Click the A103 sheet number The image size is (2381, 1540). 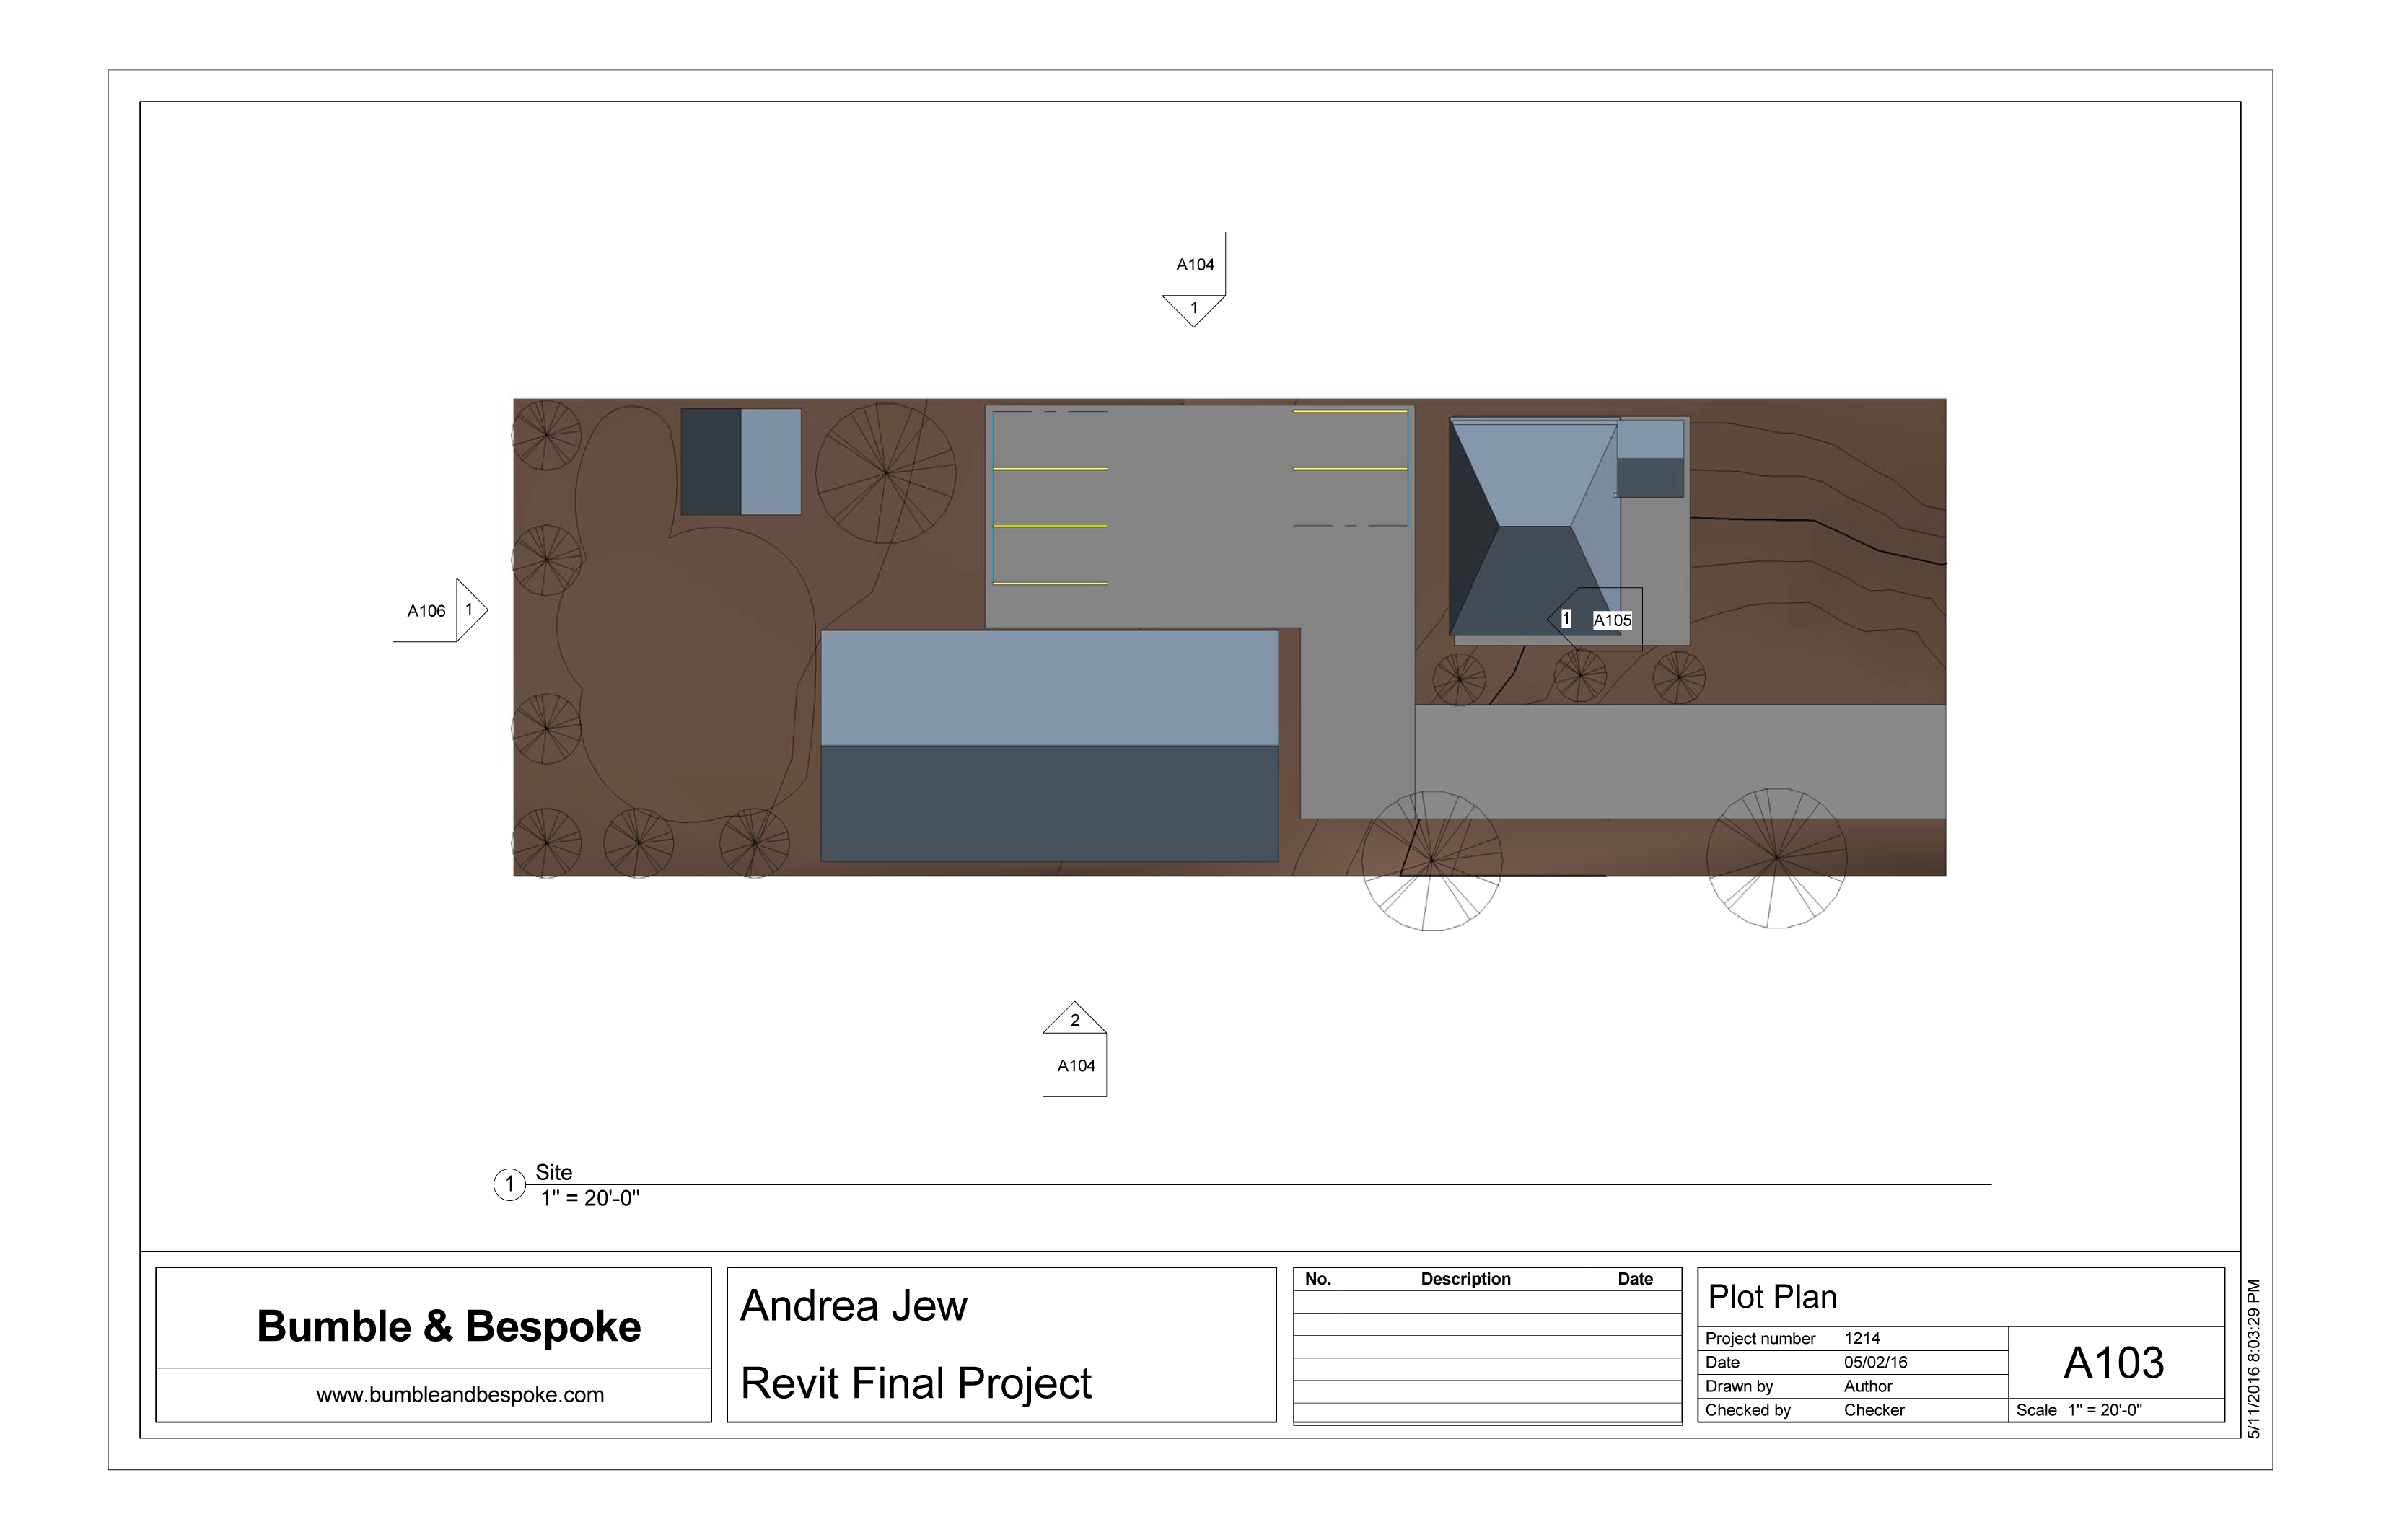(2113, 1363)
